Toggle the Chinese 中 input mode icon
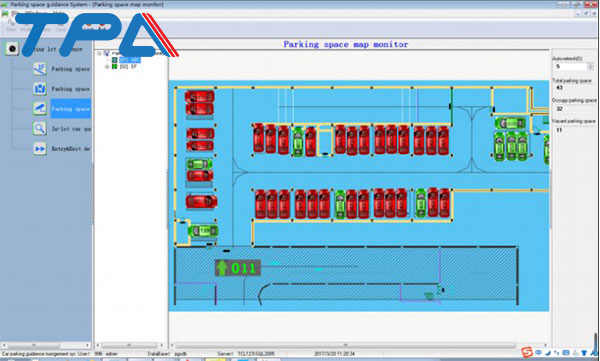The image size is (600, 361). click(539, 353)
